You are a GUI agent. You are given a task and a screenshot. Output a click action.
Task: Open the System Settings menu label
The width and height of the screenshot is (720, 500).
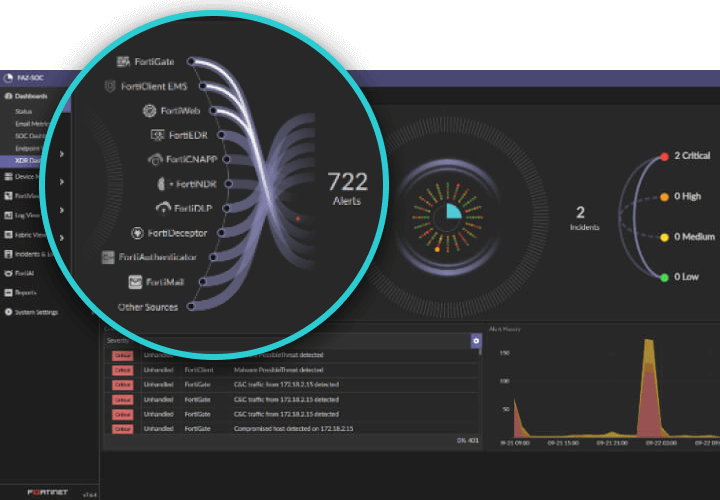tap(37, 312)
